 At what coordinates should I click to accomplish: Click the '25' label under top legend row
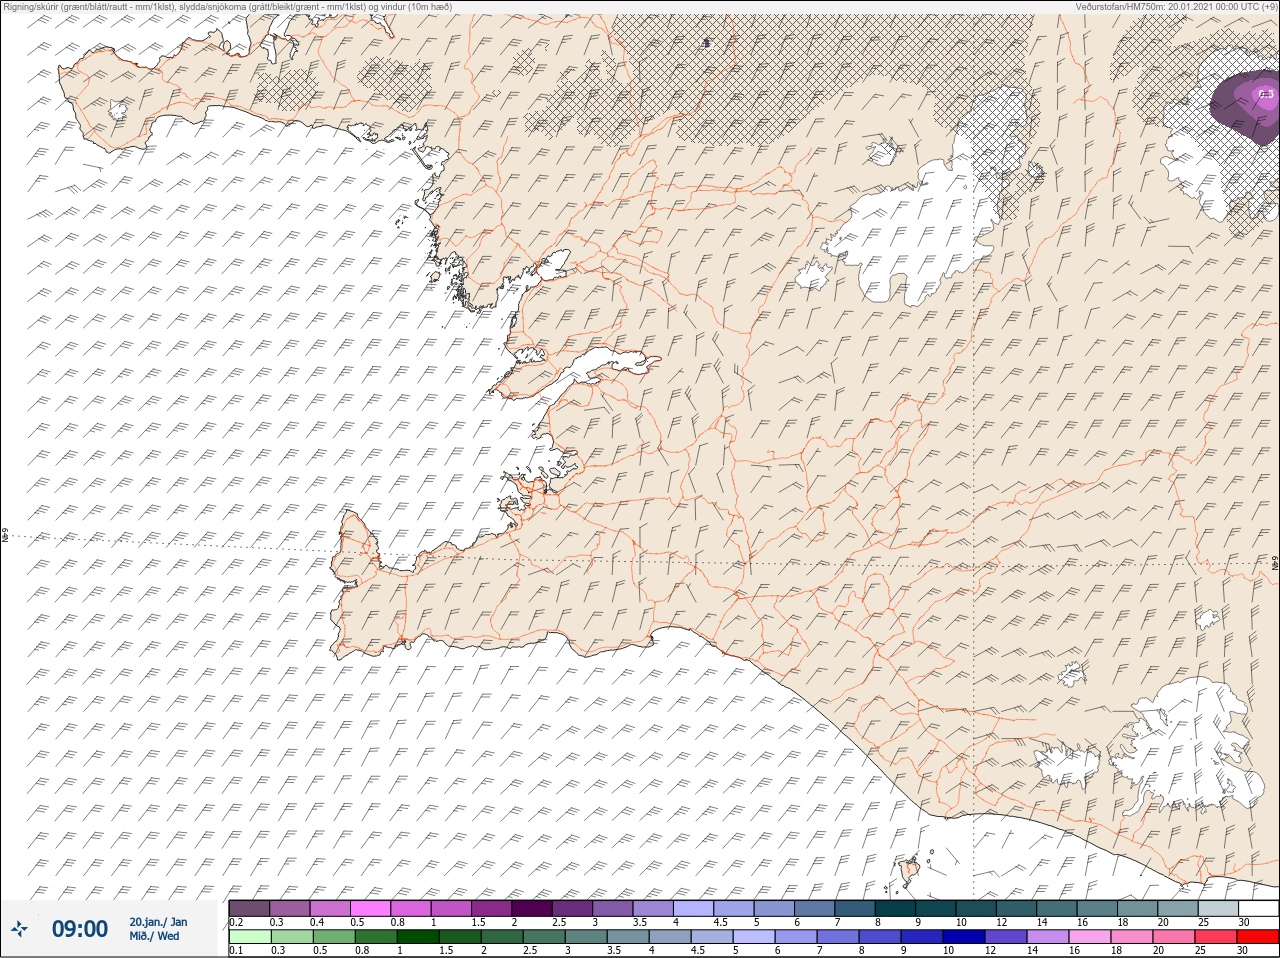click(1202, 921)
